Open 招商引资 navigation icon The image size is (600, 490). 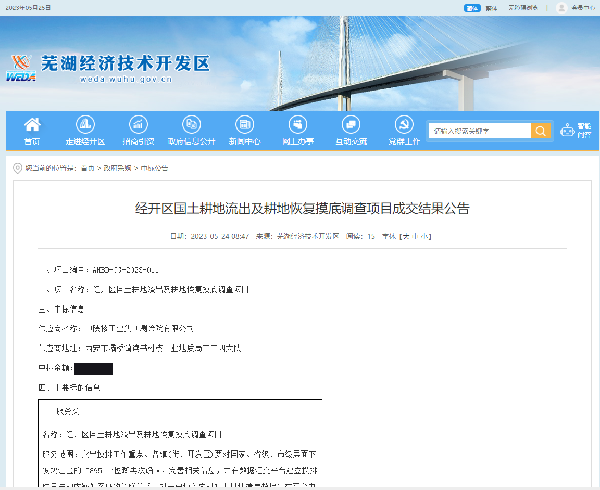pos(138,125)
